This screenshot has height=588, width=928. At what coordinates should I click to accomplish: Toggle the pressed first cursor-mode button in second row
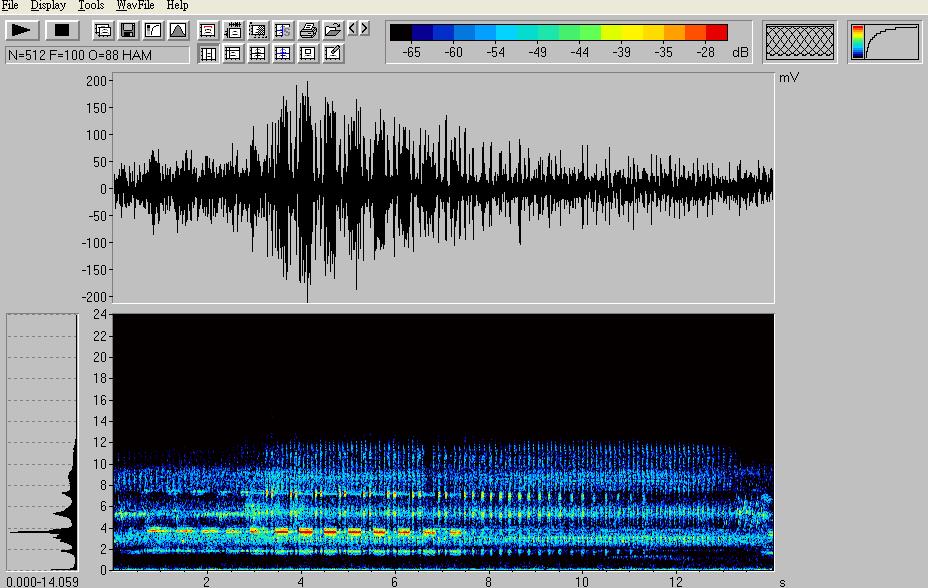208,53
